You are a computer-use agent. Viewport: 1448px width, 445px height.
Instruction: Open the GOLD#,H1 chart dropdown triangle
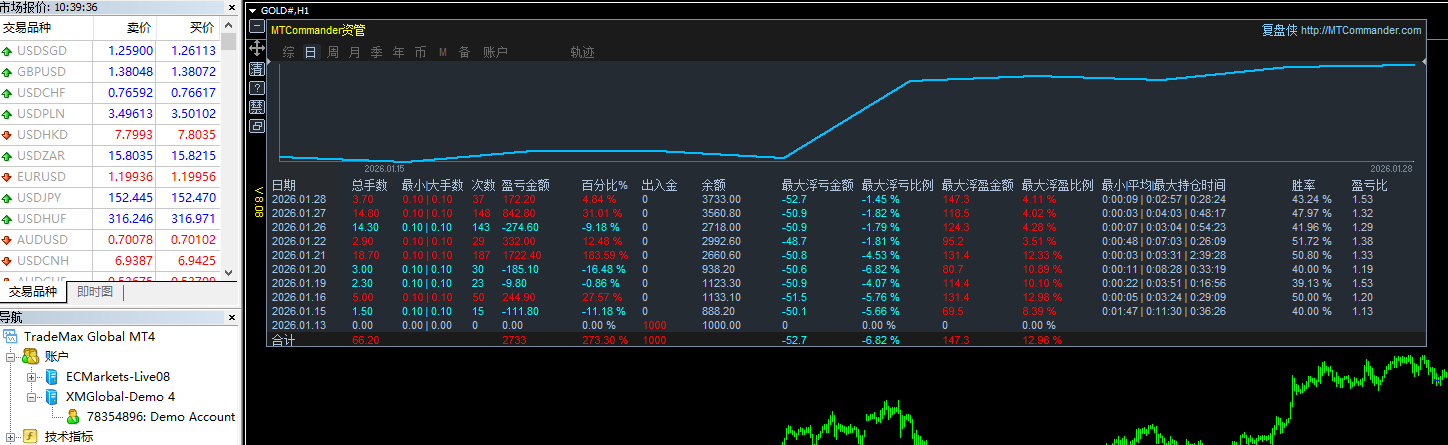pyautogui.click(x=253, y=10)
